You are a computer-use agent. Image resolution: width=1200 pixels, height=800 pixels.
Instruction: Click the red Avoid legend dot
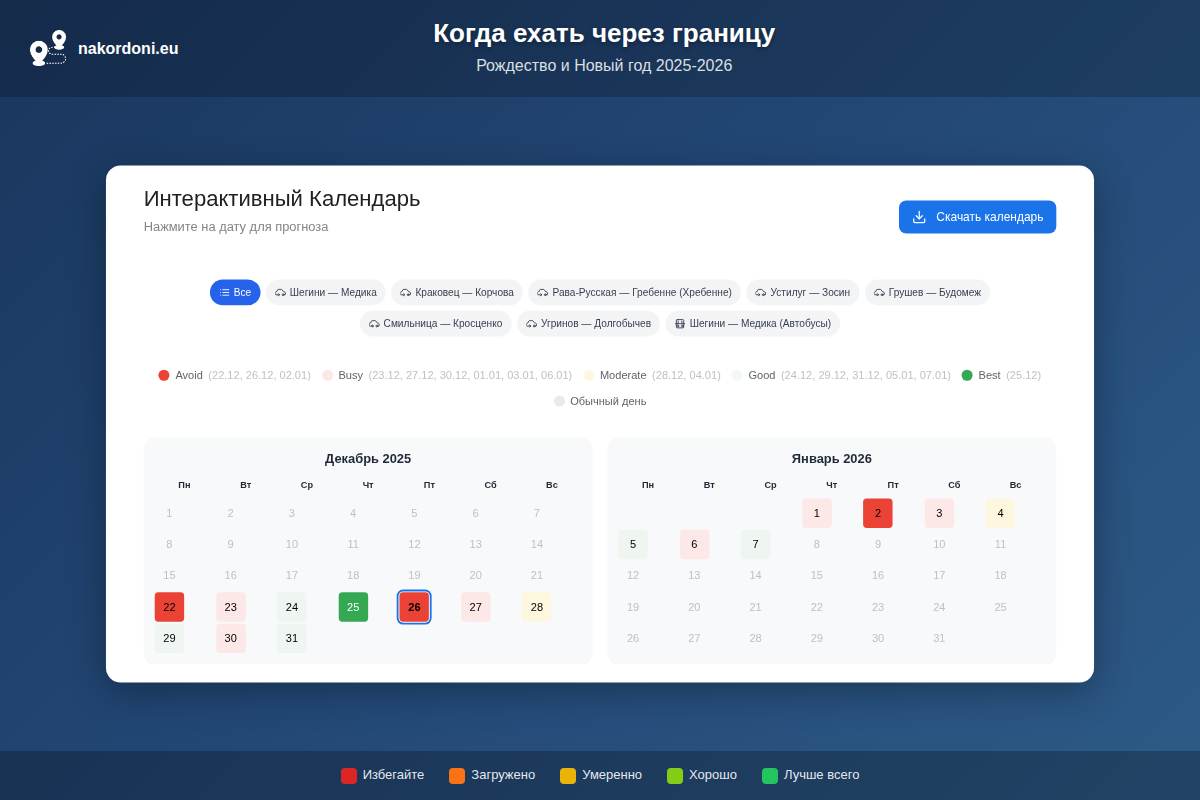pyautogui.click(x=164, y=375)
